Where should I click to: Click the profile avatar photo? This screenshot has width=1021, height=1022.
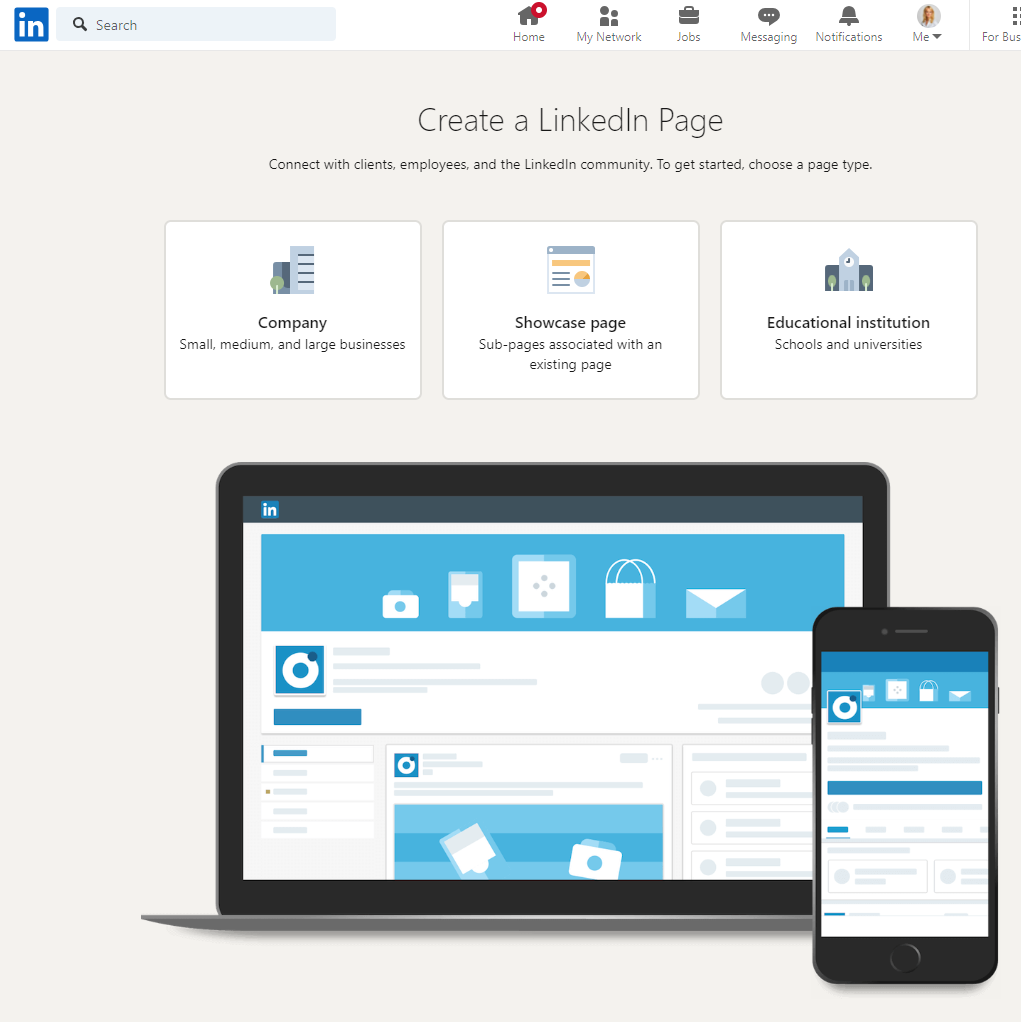(x=928, y=16)
